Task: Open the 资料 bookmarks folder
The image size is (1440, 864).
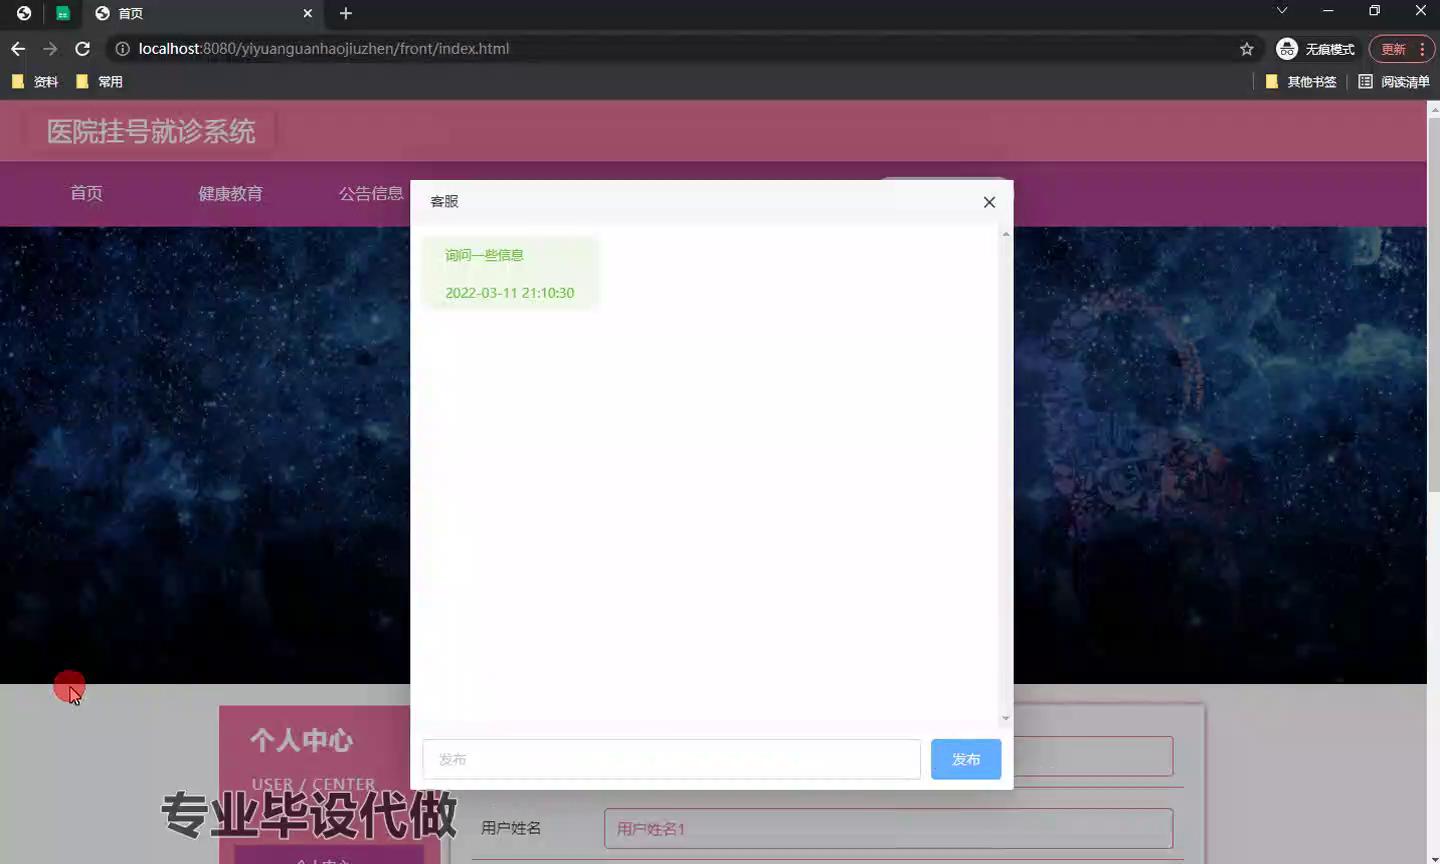Action: 35,82
